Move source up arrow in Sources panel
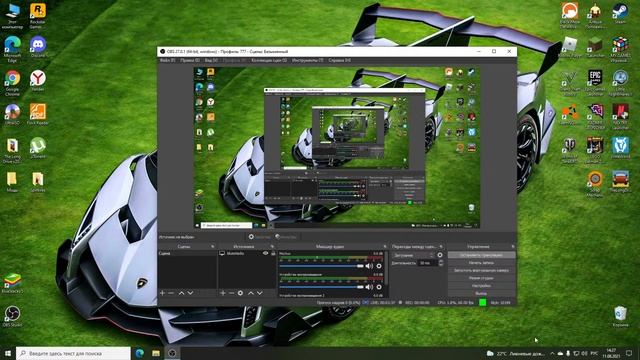 pos(251,293)
